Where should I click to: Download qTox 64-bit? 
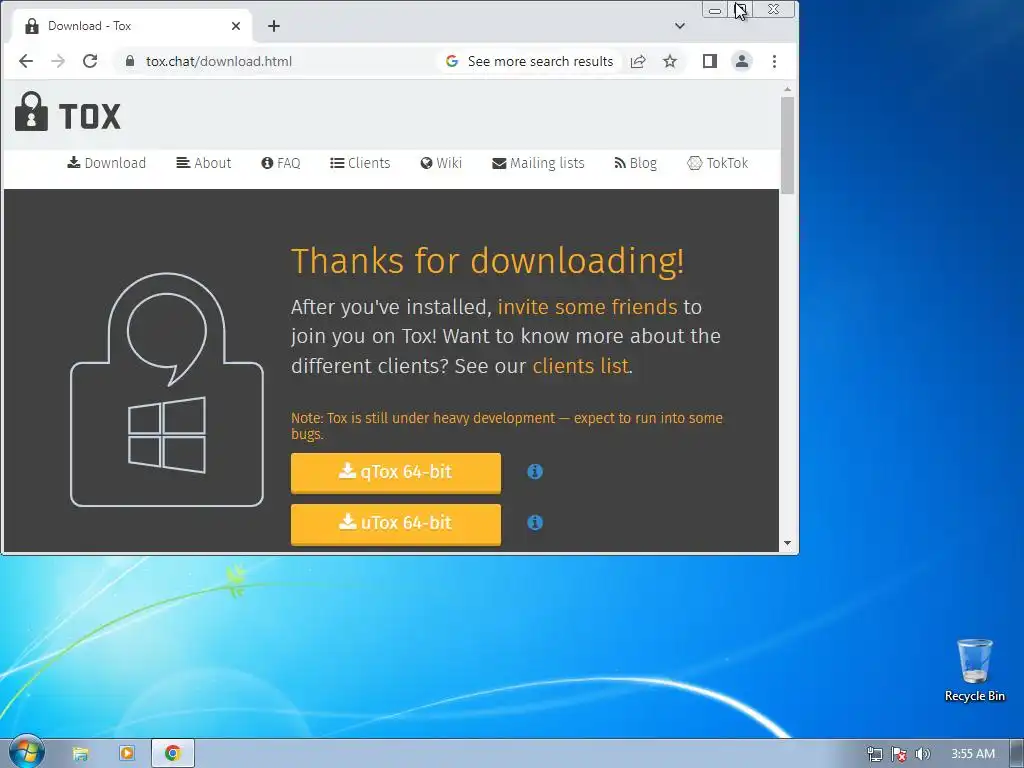(396, 472)
